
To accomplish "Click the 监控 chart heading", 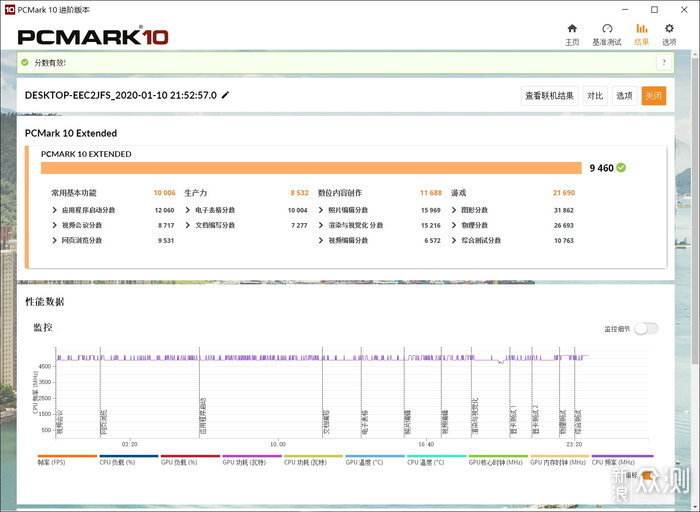I will point(43,327).
